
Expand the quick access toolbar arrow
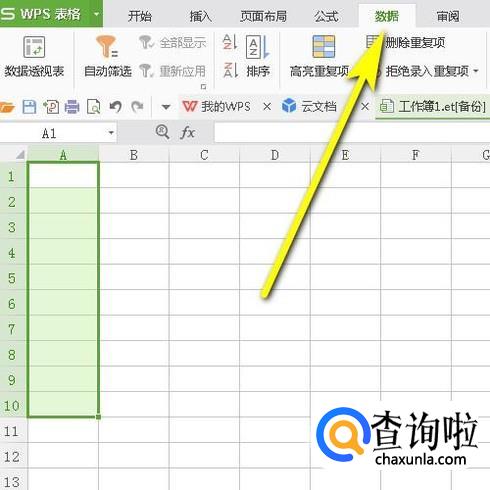pos(166,107)
